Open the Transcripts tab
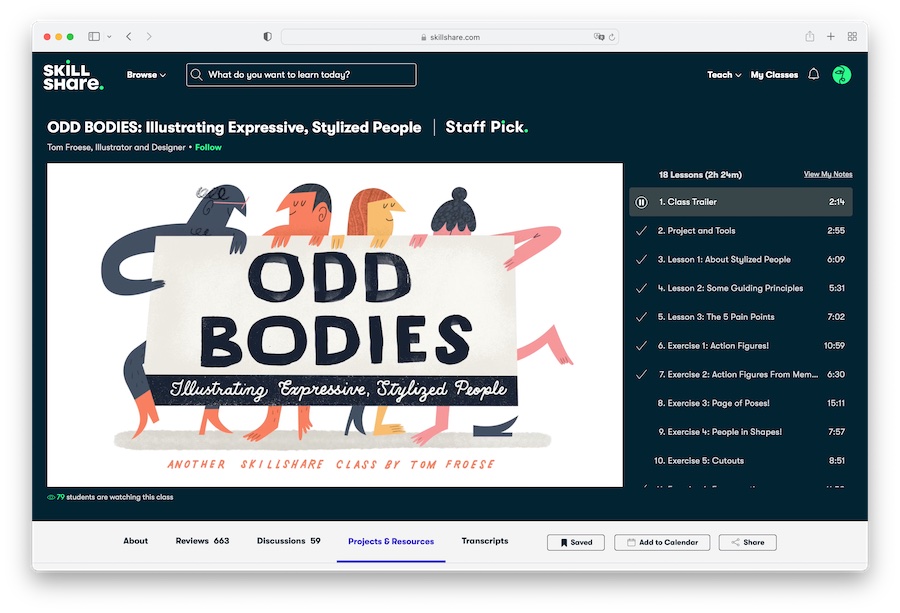This screenshot has height=613, width=900. click(x=485, y=541)
